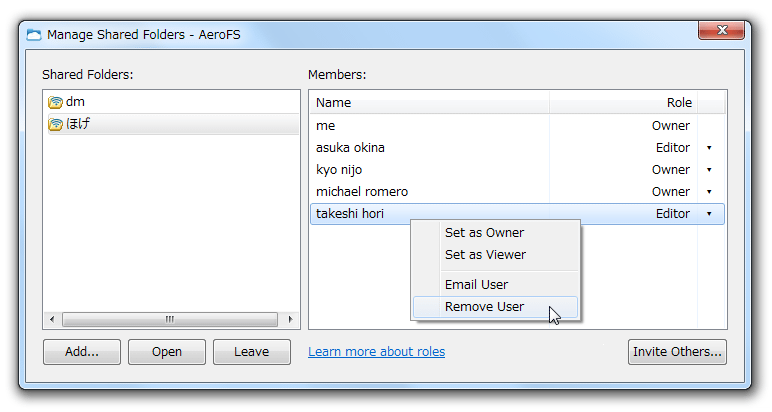772x412 pixels.
Task: Select the takeshi hori member name
Action: click(350, 214)
